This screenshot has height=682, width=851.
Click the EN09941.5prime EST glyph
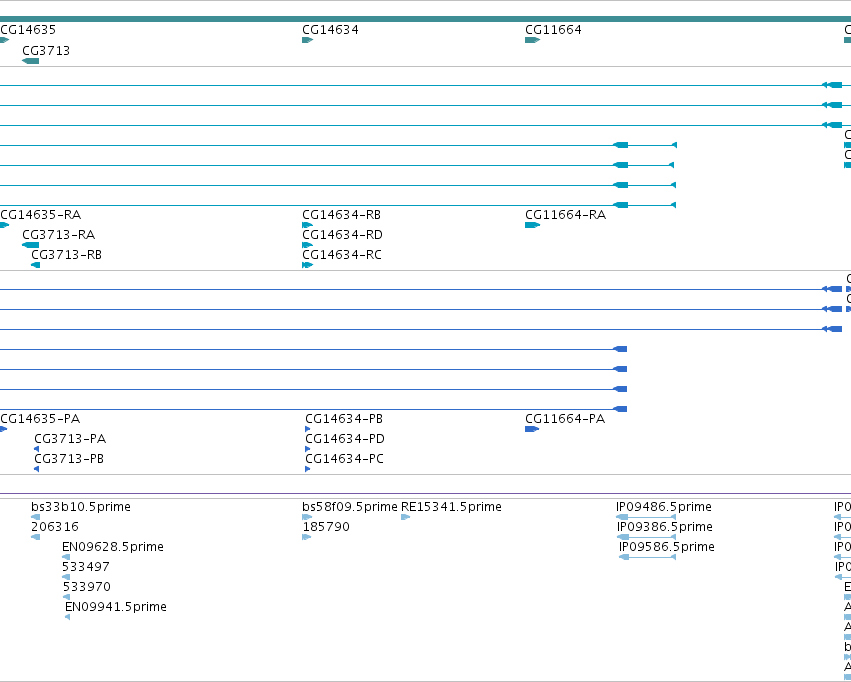(x=67, y=617)
